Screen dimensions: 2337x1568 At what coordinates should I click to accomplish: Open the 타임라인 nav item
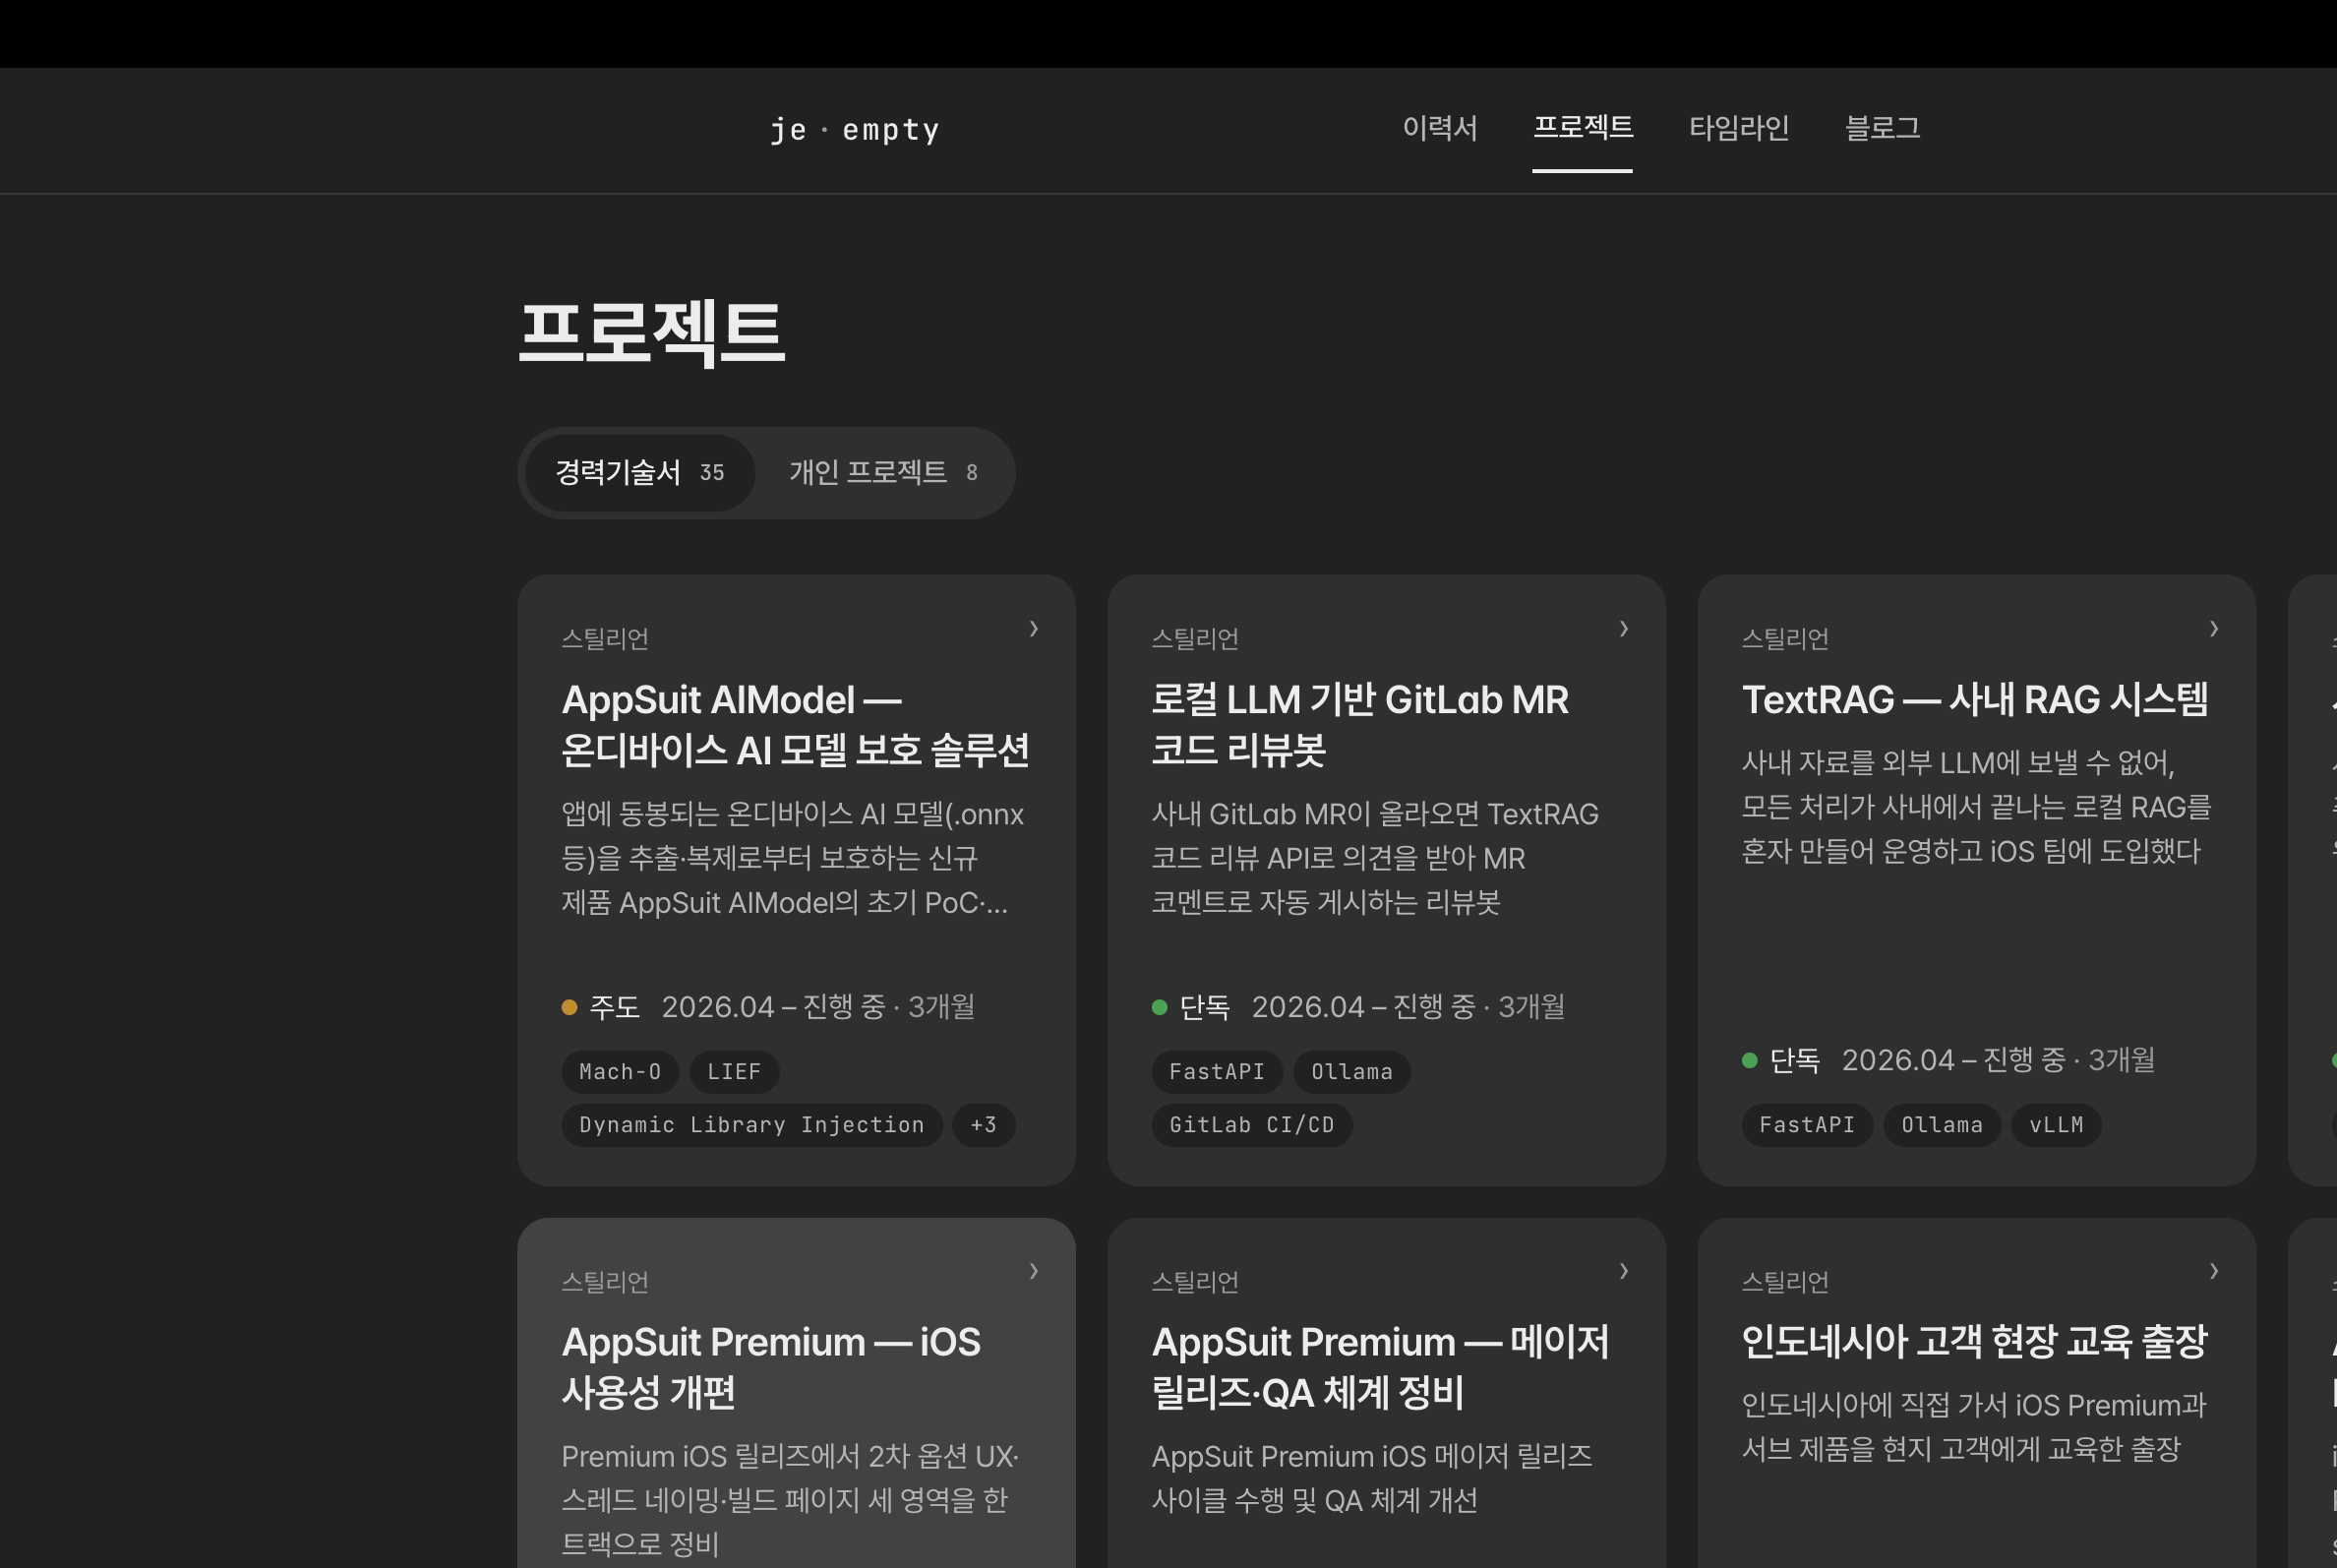coord(1739,128)
